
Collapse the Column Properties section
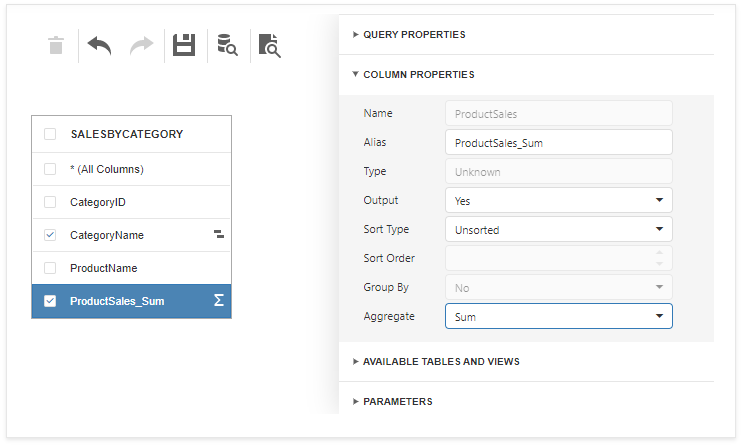(x=418, y=75)
